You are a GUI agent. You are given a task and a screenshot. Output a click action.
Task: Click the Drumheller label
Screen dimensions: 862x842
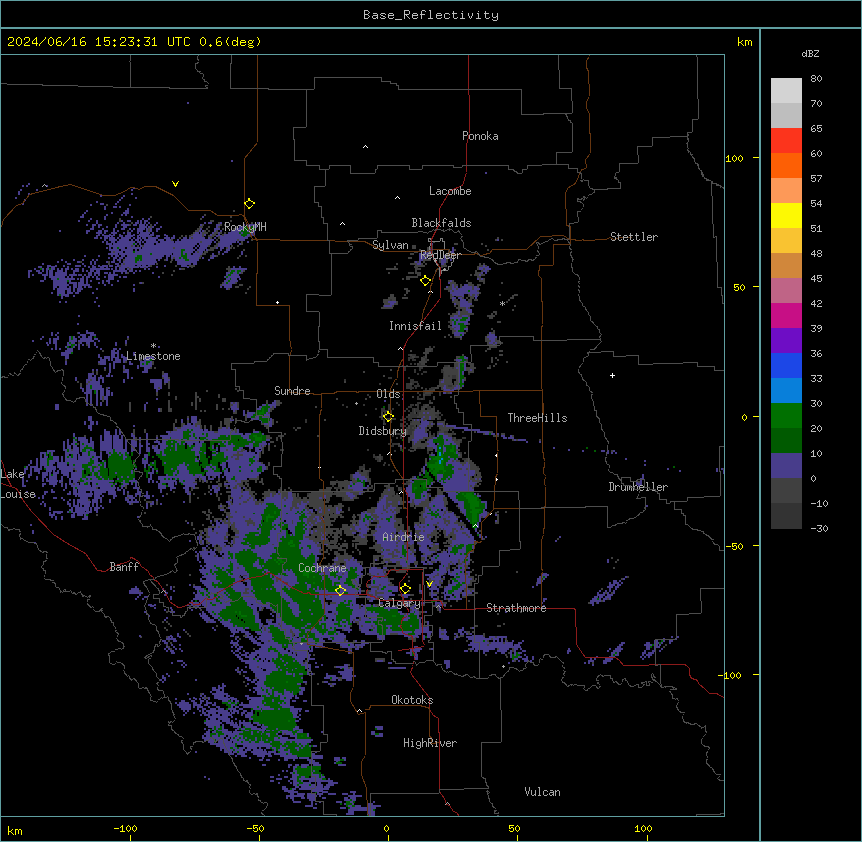pyautogui.click(x=638, y=487)
